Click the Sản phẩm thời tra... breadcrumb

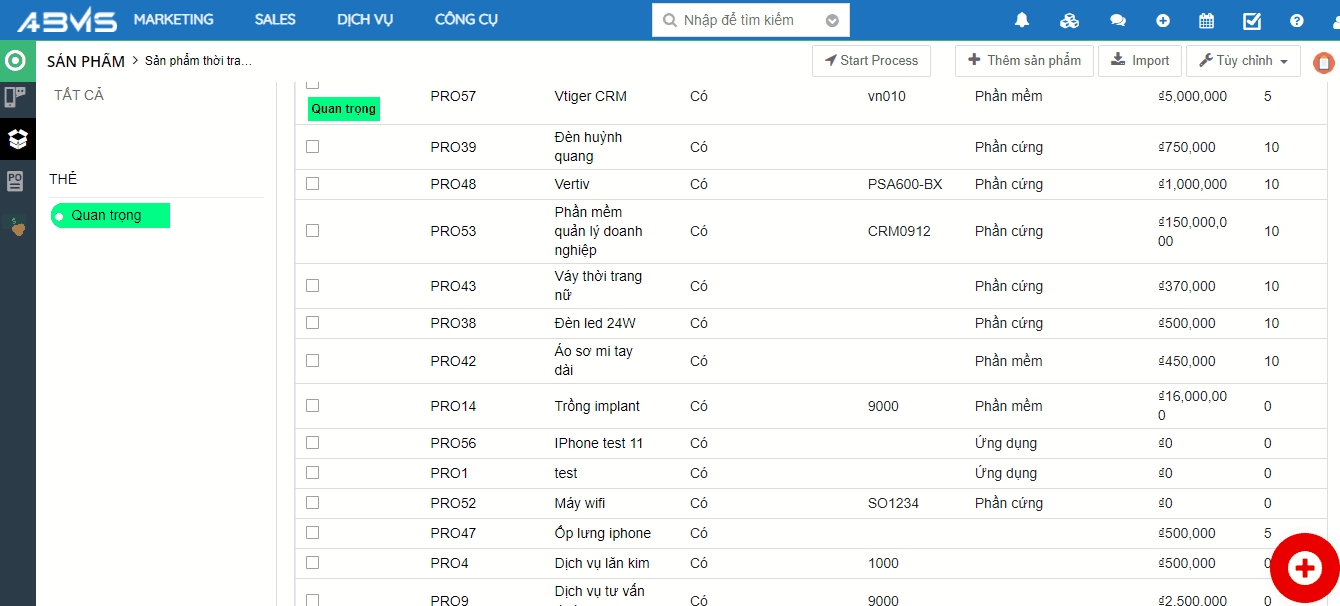(x=198, y=61)
